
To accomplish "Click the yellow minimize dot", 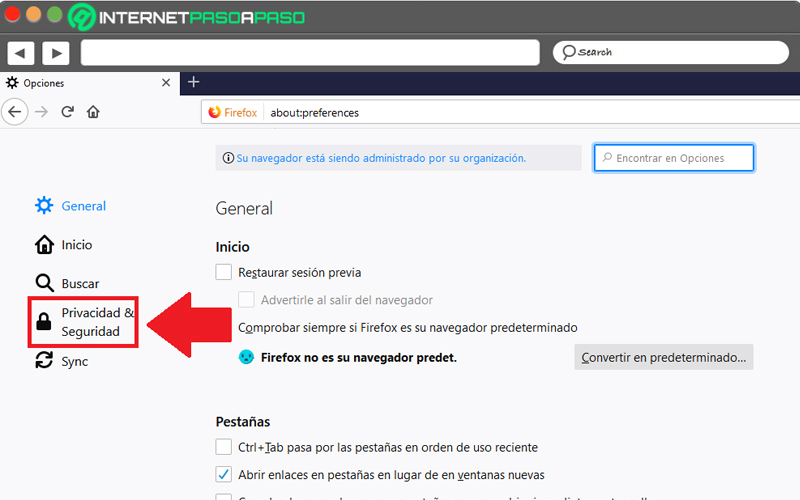I will (33, 14).
